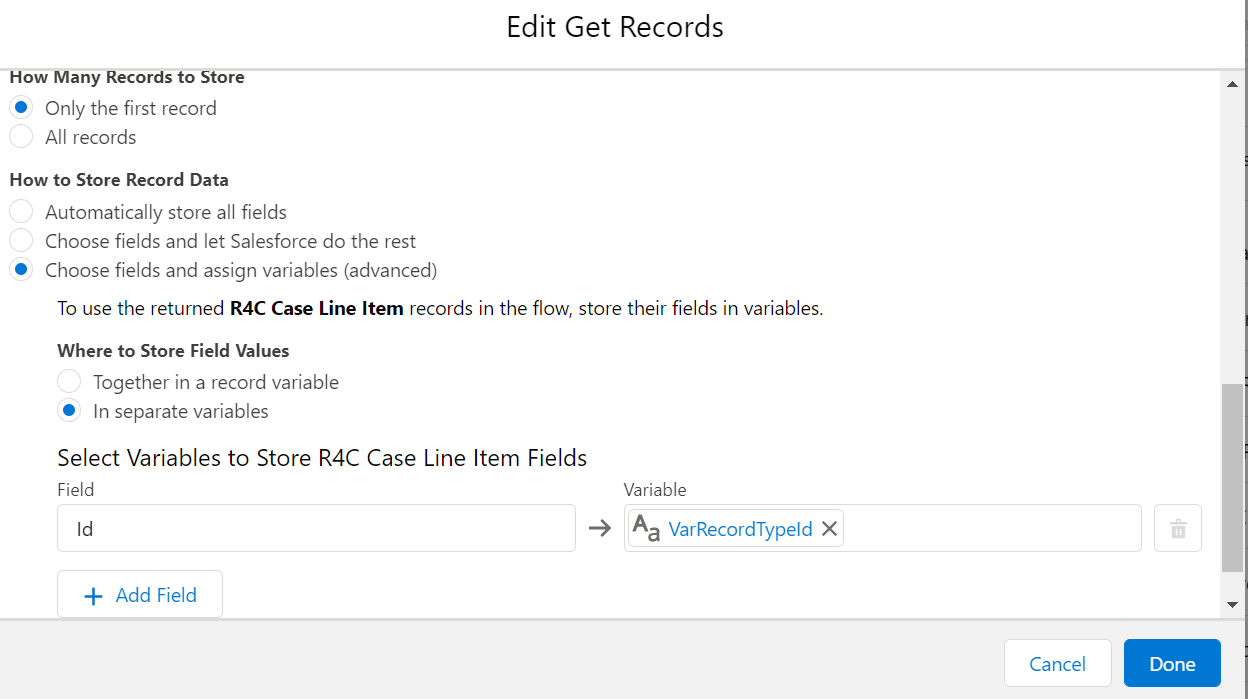Click the VarRecordTypeId pill label

click(740, 529)
